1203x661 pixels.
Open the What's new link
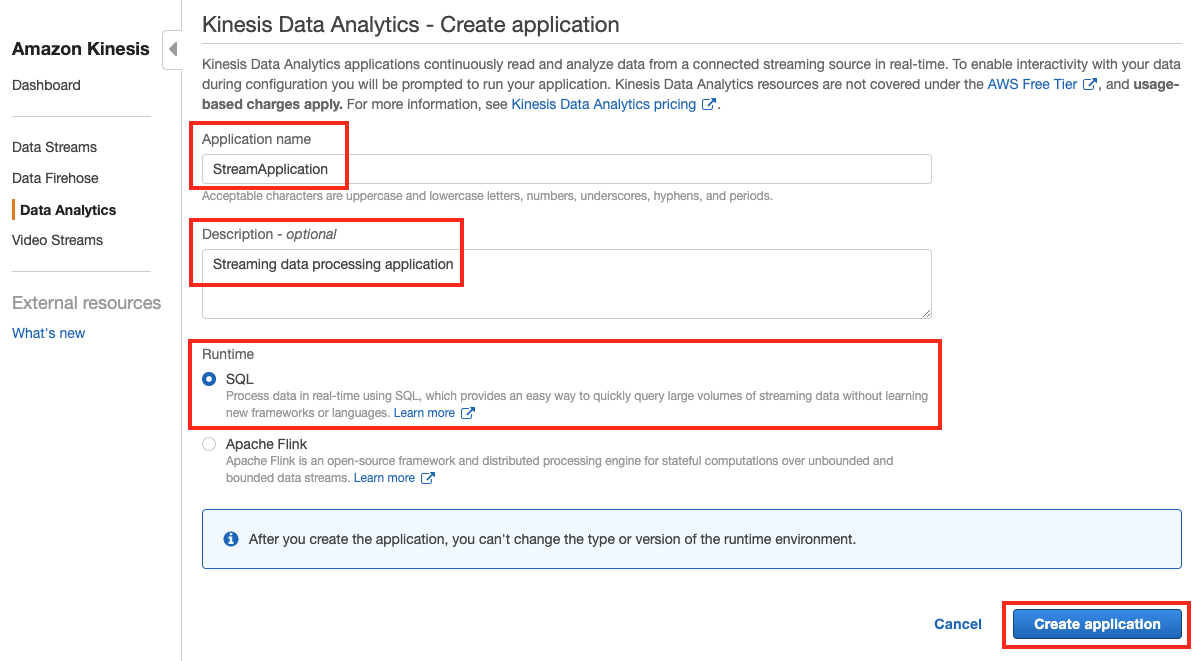(x=48, y=333)
